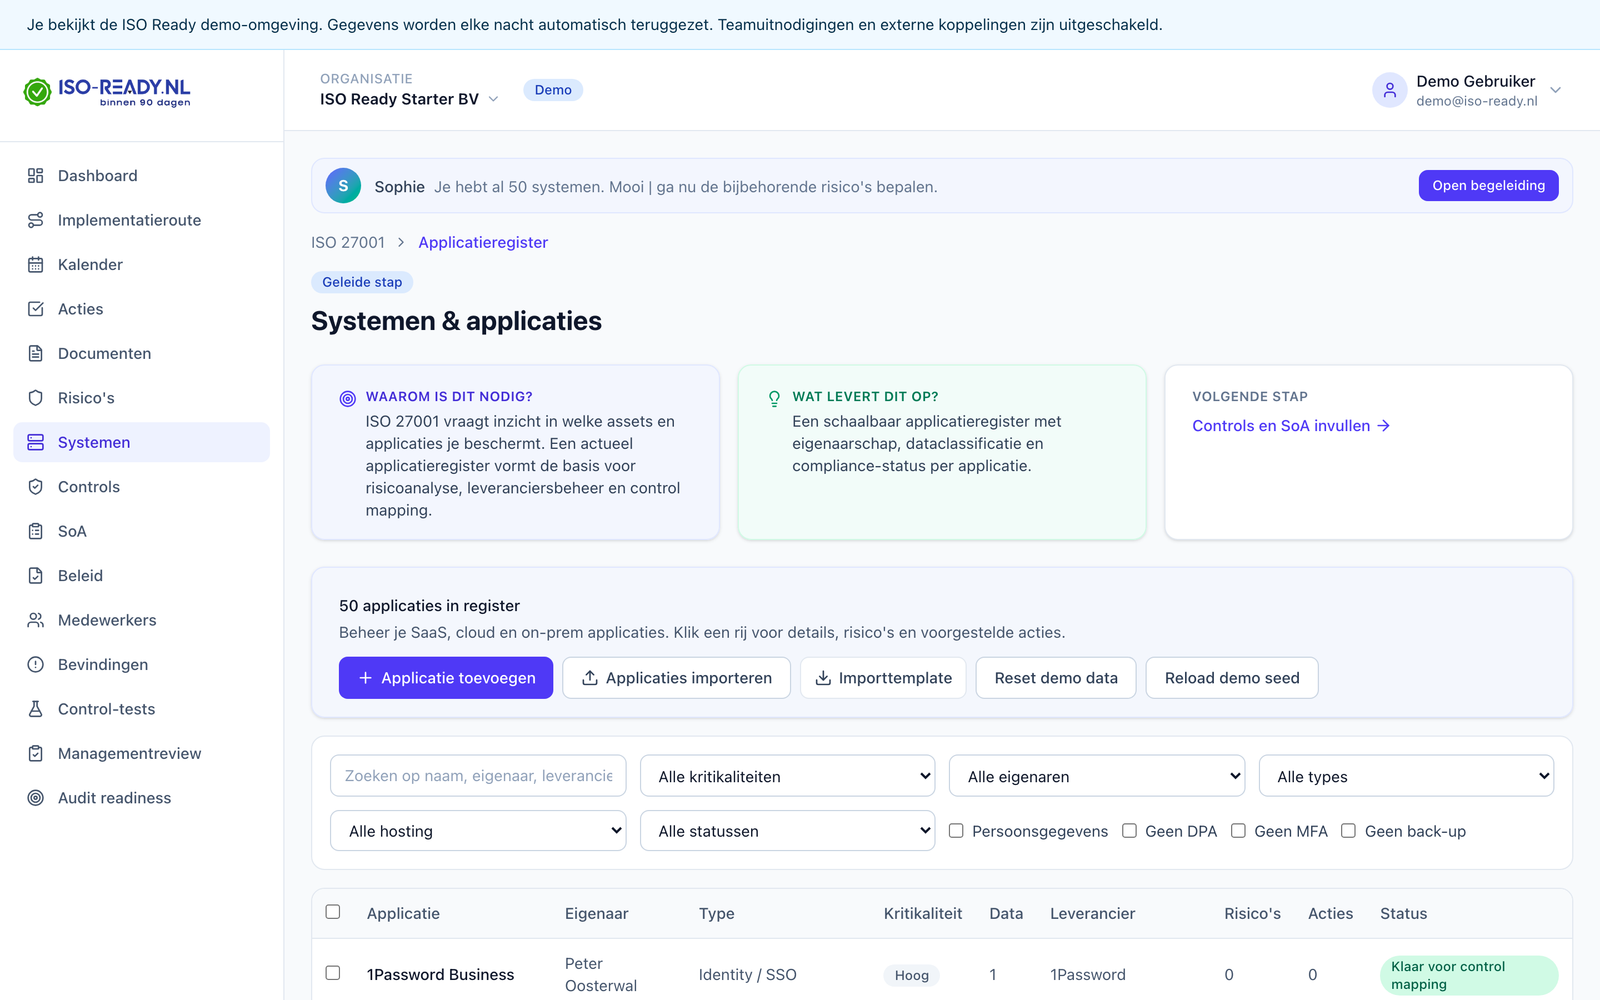Click the Acties checkmark icon
This screenshot has height=1000, width=1600.
click(36, 309)
